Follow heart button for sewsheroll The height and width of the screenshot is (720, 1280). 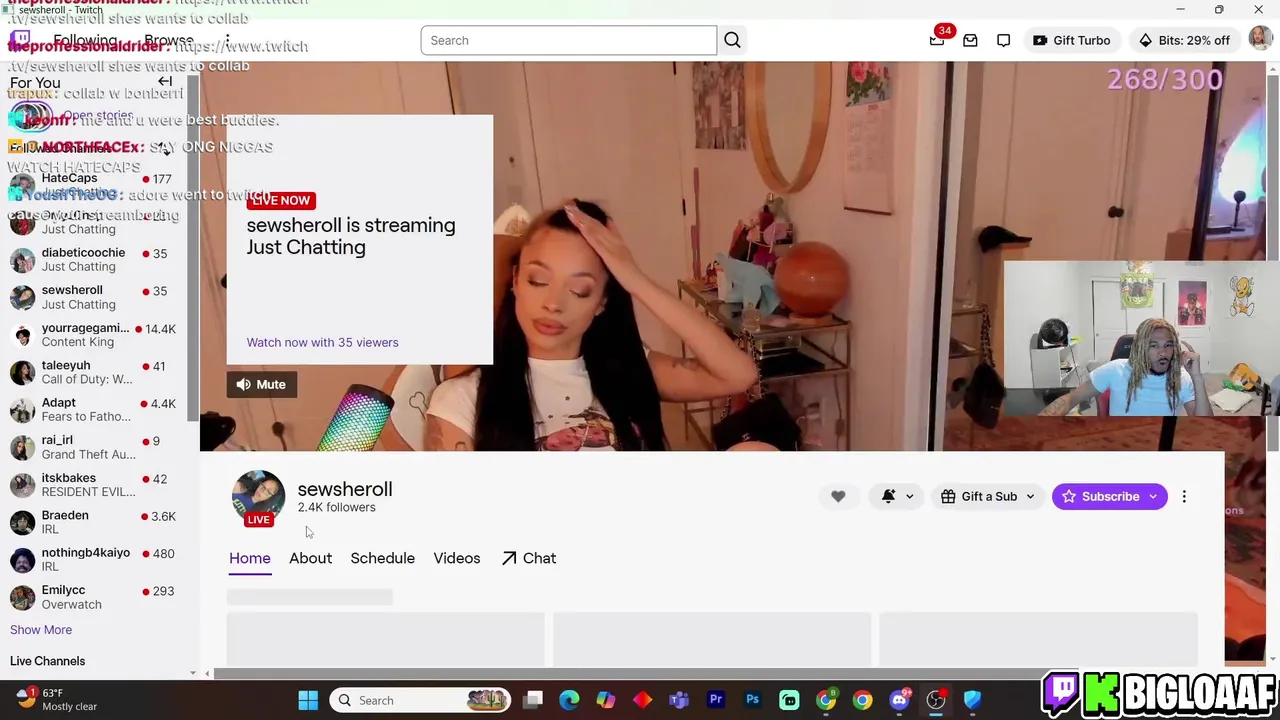(838, 496)
